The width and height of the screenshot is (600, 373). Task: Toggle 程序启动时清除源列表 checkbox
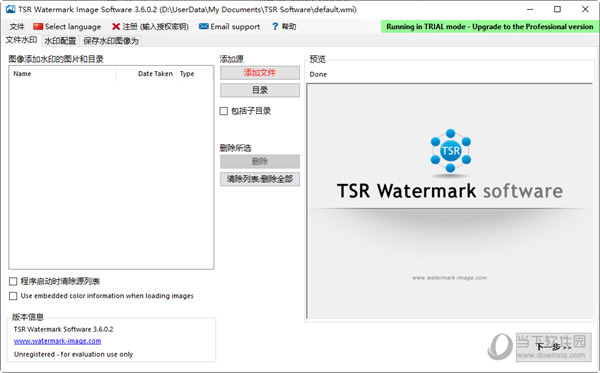click(x=13, y=282)
